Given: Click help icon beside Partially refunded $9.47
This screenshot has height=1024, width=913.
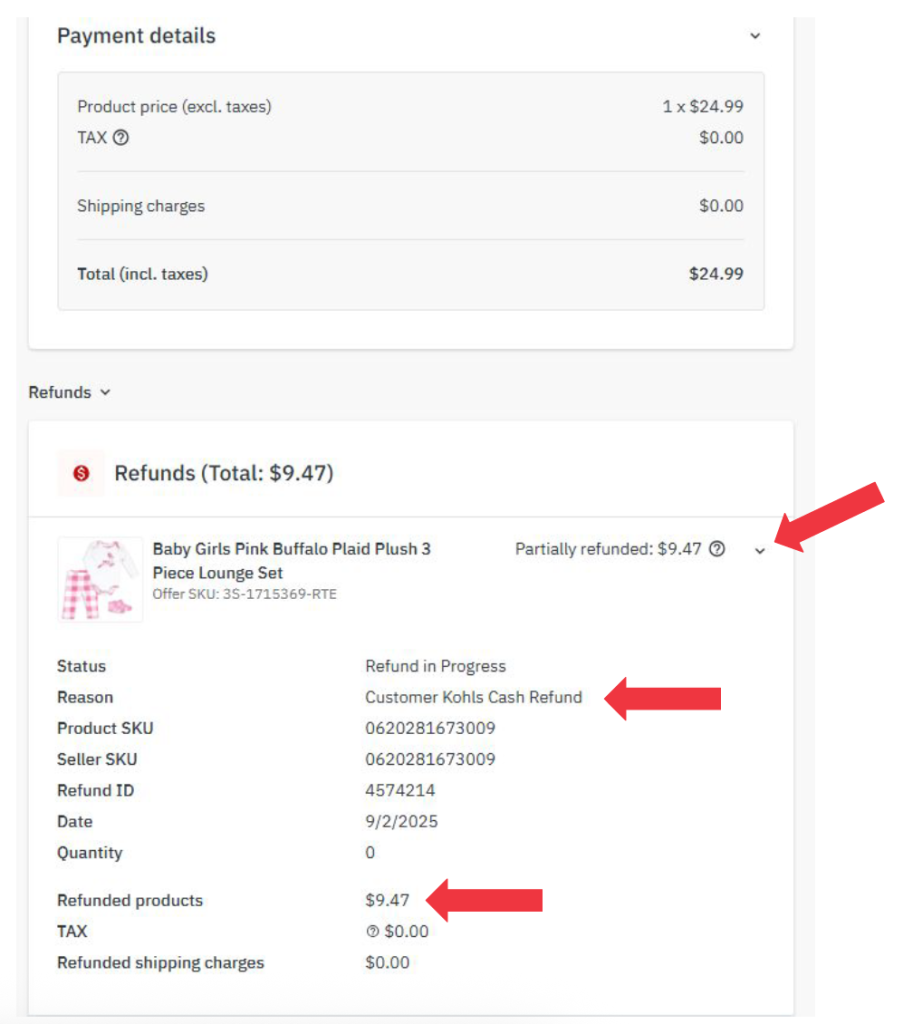Looking at the screenshot, I should pyautogui.click(x=716, y=548).
